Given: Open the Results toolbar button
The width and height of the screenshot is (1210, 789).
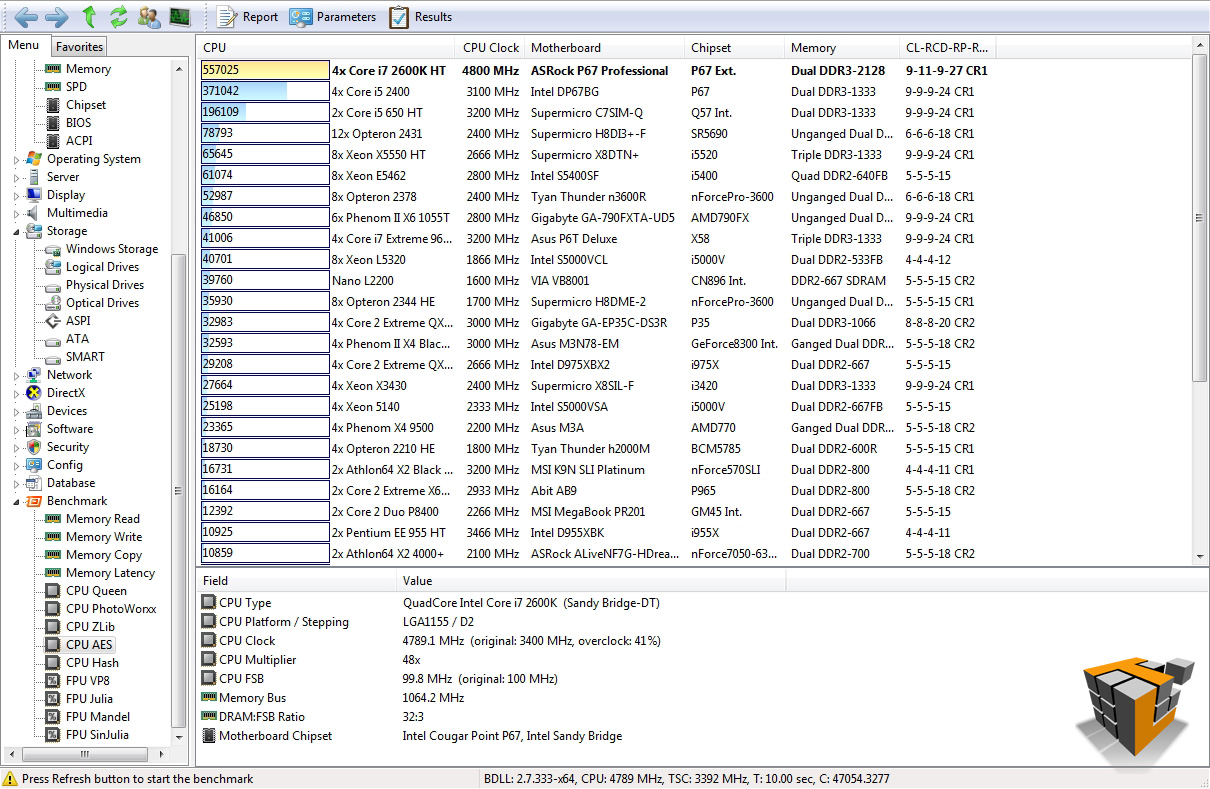Looking at the screenshot, I should pos(420,16).
